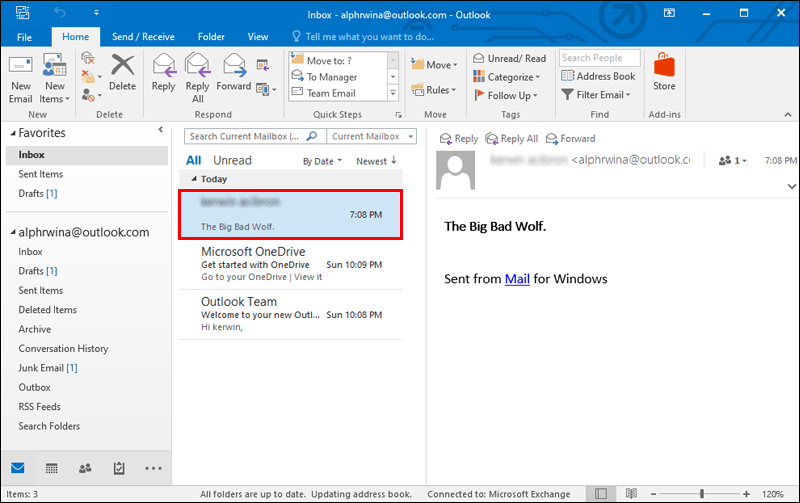Image resolution: width=800 pixels, height=503 pixels.
Task: Delete the selected message
Action: click(x=122, y=73)
